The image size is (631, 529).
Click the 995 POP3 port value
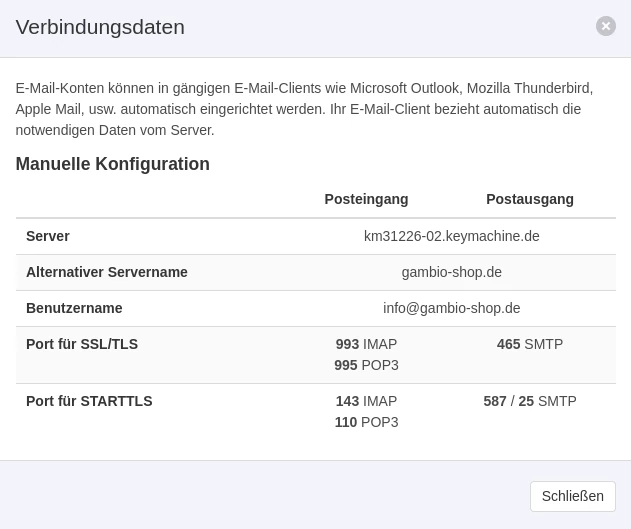[366, 365]
